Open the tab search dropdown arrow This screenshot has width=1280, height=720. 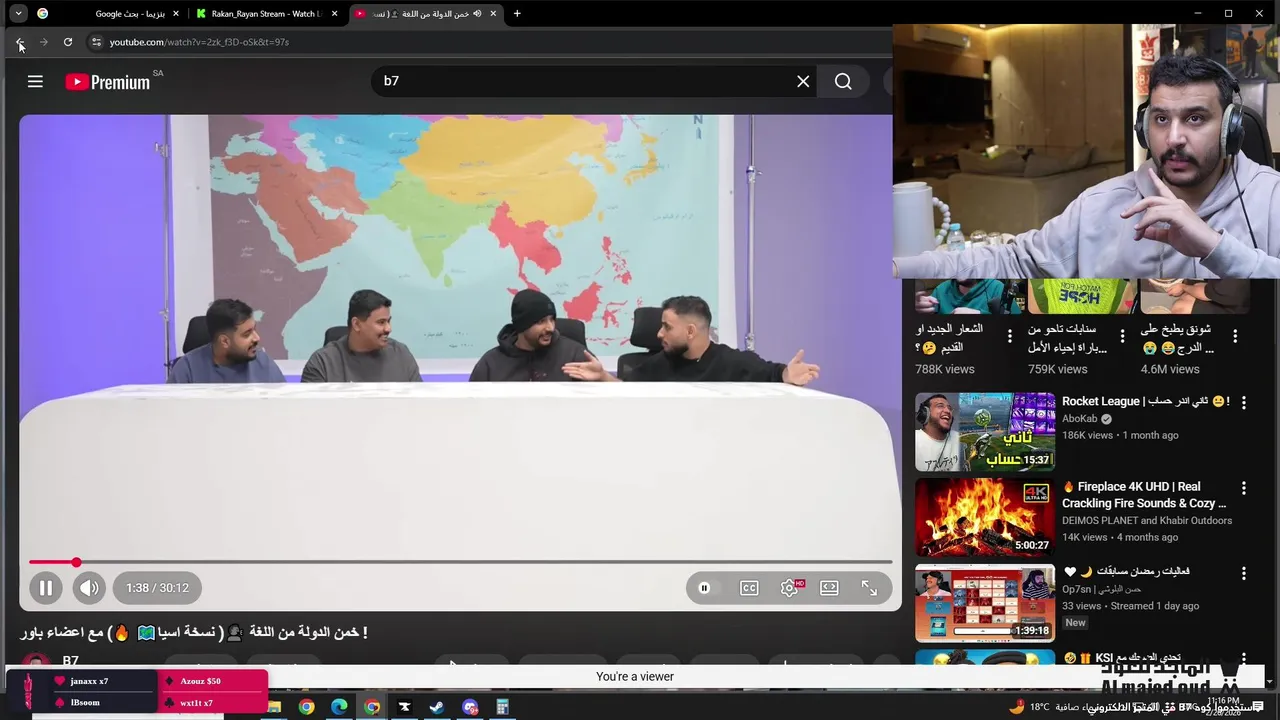tap(18, 14)
